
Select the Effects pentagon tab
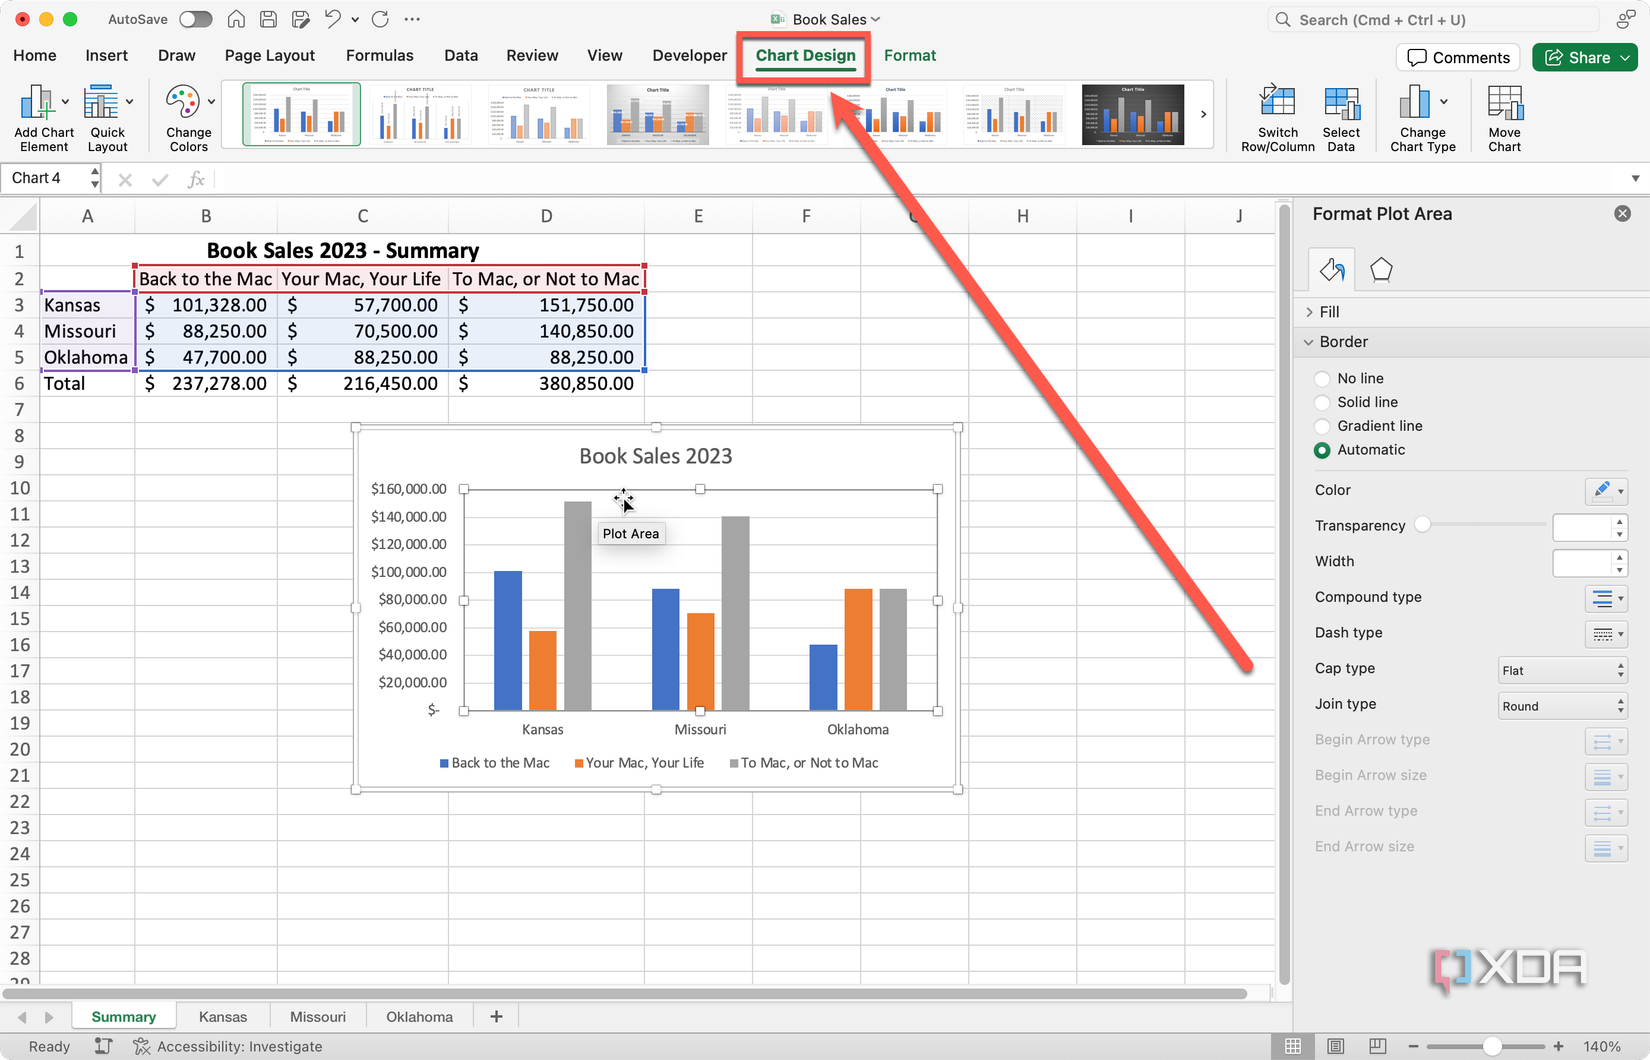coord(1381,269)
